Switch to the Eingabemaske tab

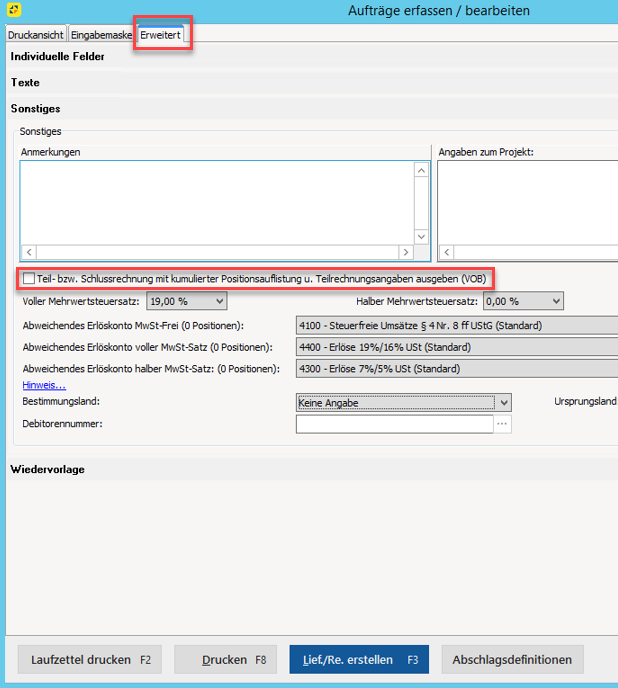click(x=101, y=35)
